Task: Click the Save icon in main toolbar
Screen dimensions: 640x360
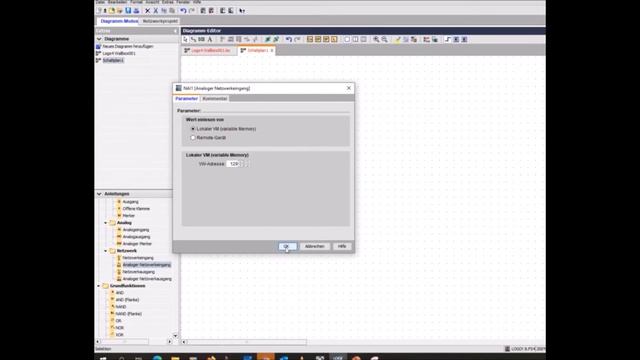Action: point(128,11)
